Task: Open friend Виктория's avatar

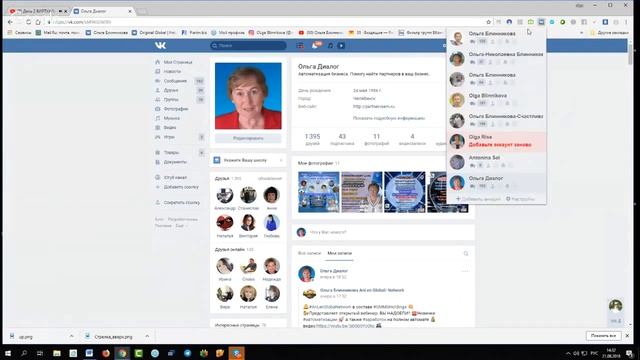Action: tap(248, 223)
